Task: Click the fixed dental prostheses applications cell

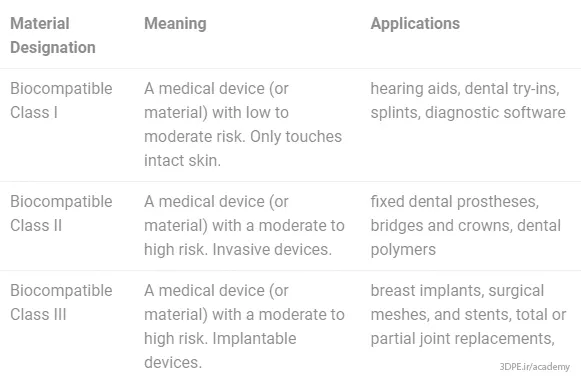Action: 466,225
